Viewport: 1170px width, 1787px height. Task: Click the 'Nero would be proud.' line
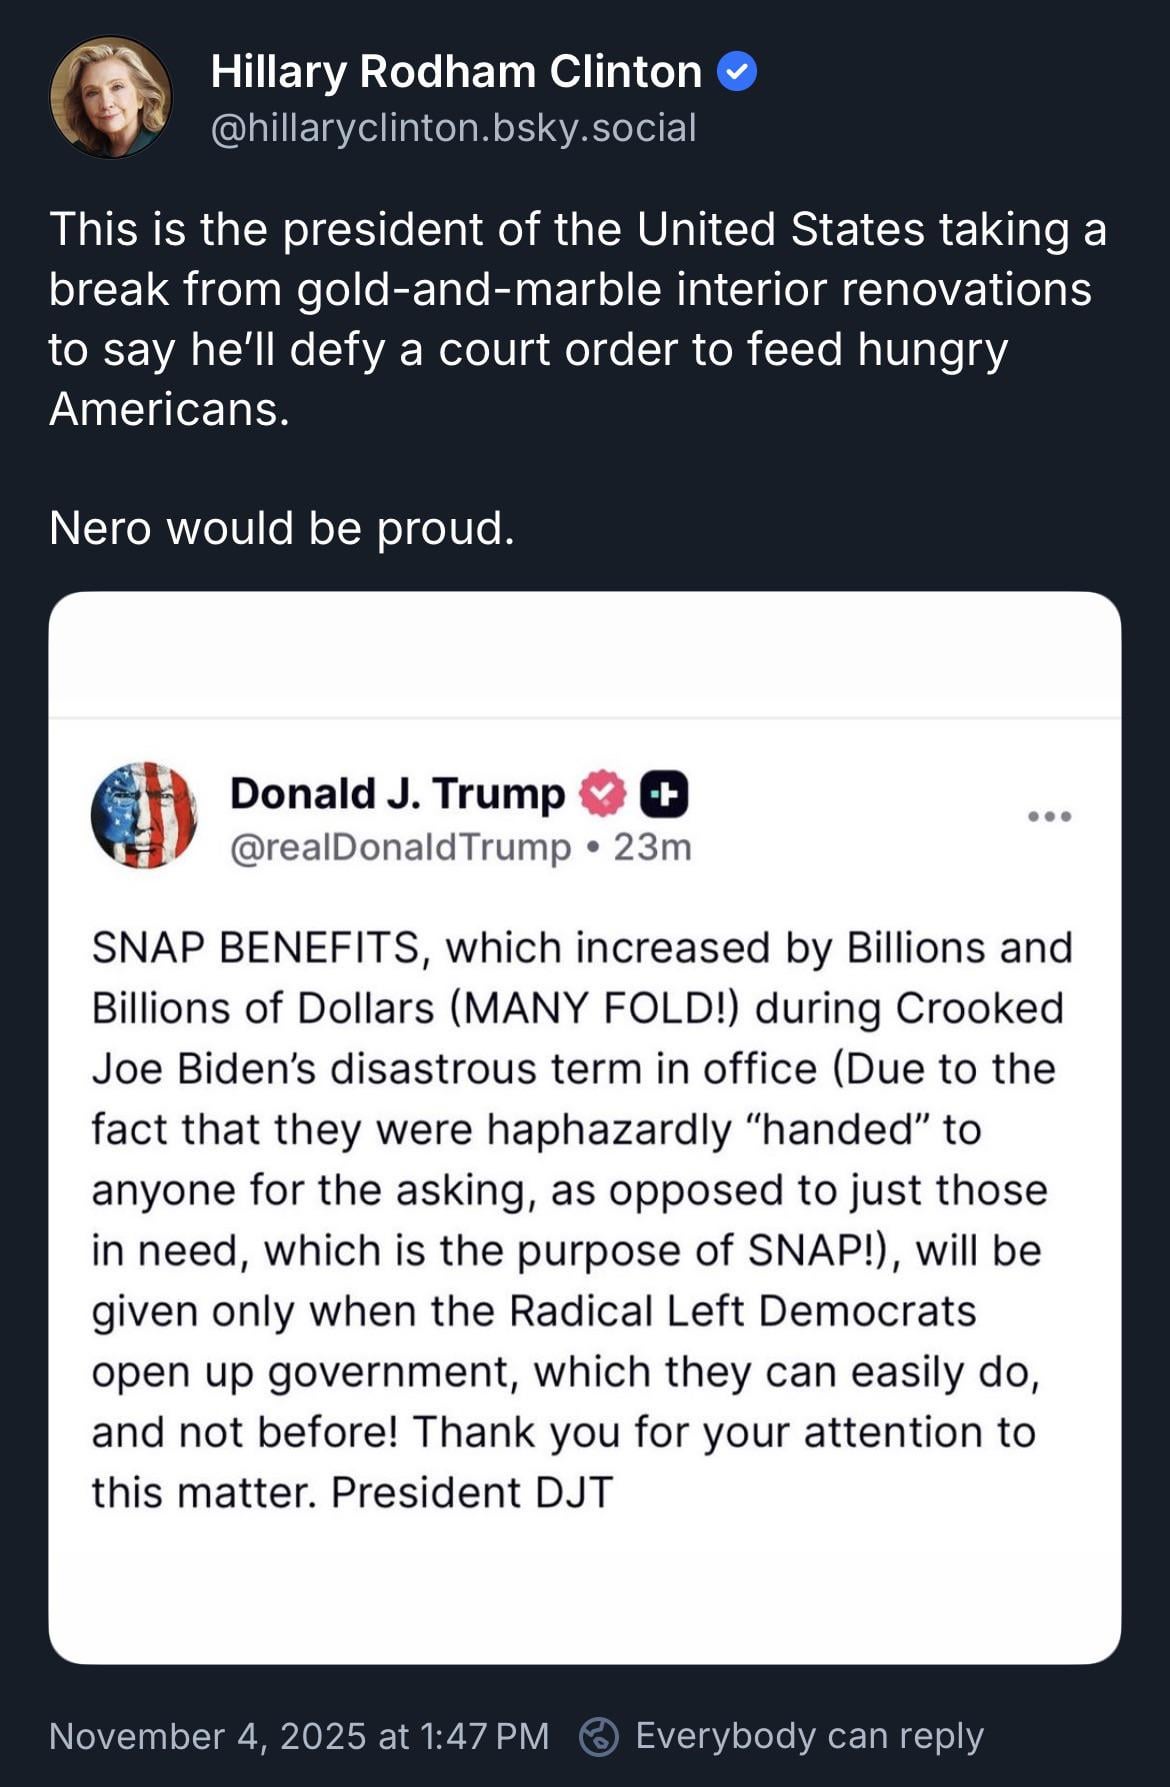[282, 528]
